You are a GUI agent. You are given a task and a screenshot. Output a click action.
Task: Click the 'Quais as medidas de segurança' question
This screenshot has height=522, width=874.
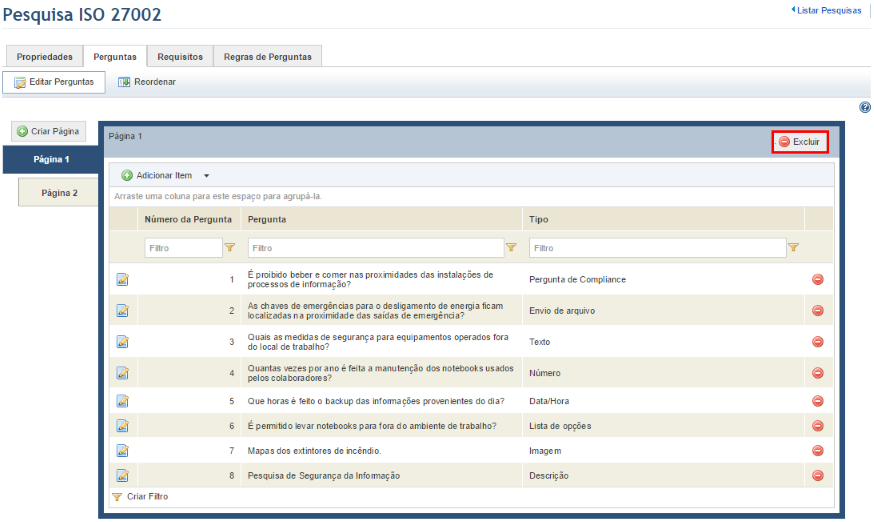[378, 342]
